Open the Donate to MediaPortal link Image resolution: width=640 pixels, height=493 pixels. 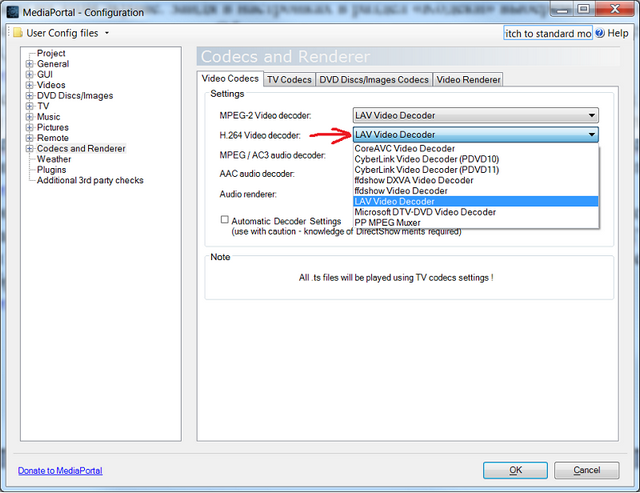[x=60, y=471]
